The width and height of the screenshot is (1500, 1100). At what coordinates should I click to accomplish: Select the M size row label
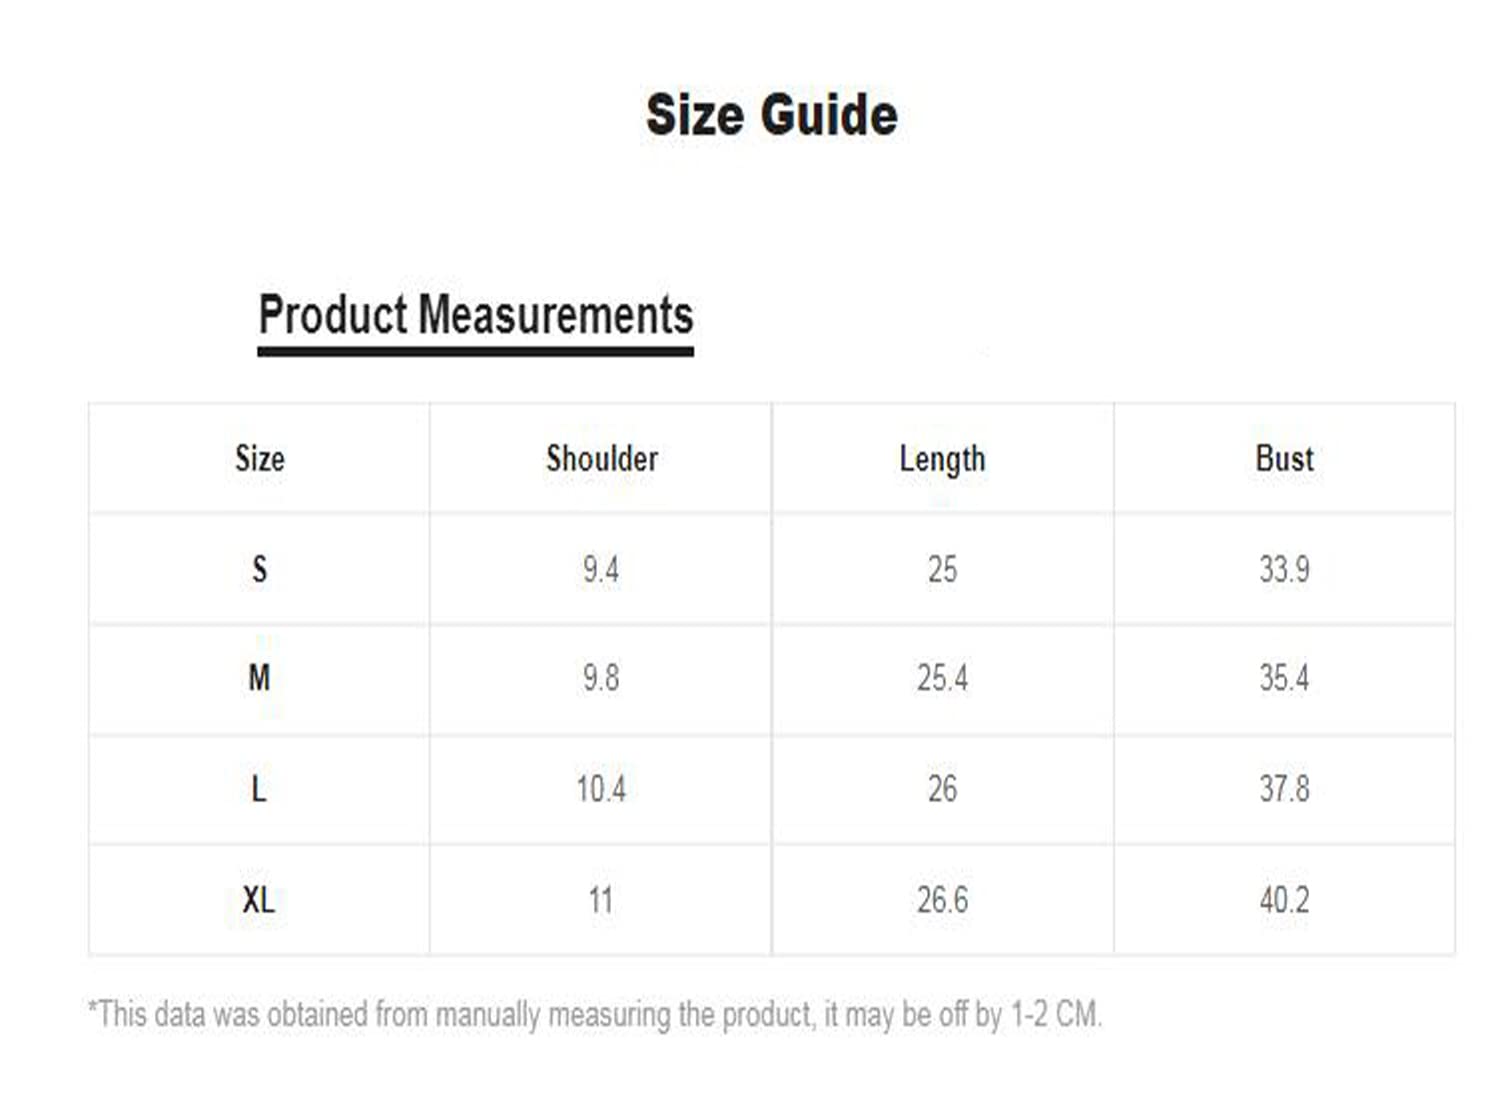259,678
